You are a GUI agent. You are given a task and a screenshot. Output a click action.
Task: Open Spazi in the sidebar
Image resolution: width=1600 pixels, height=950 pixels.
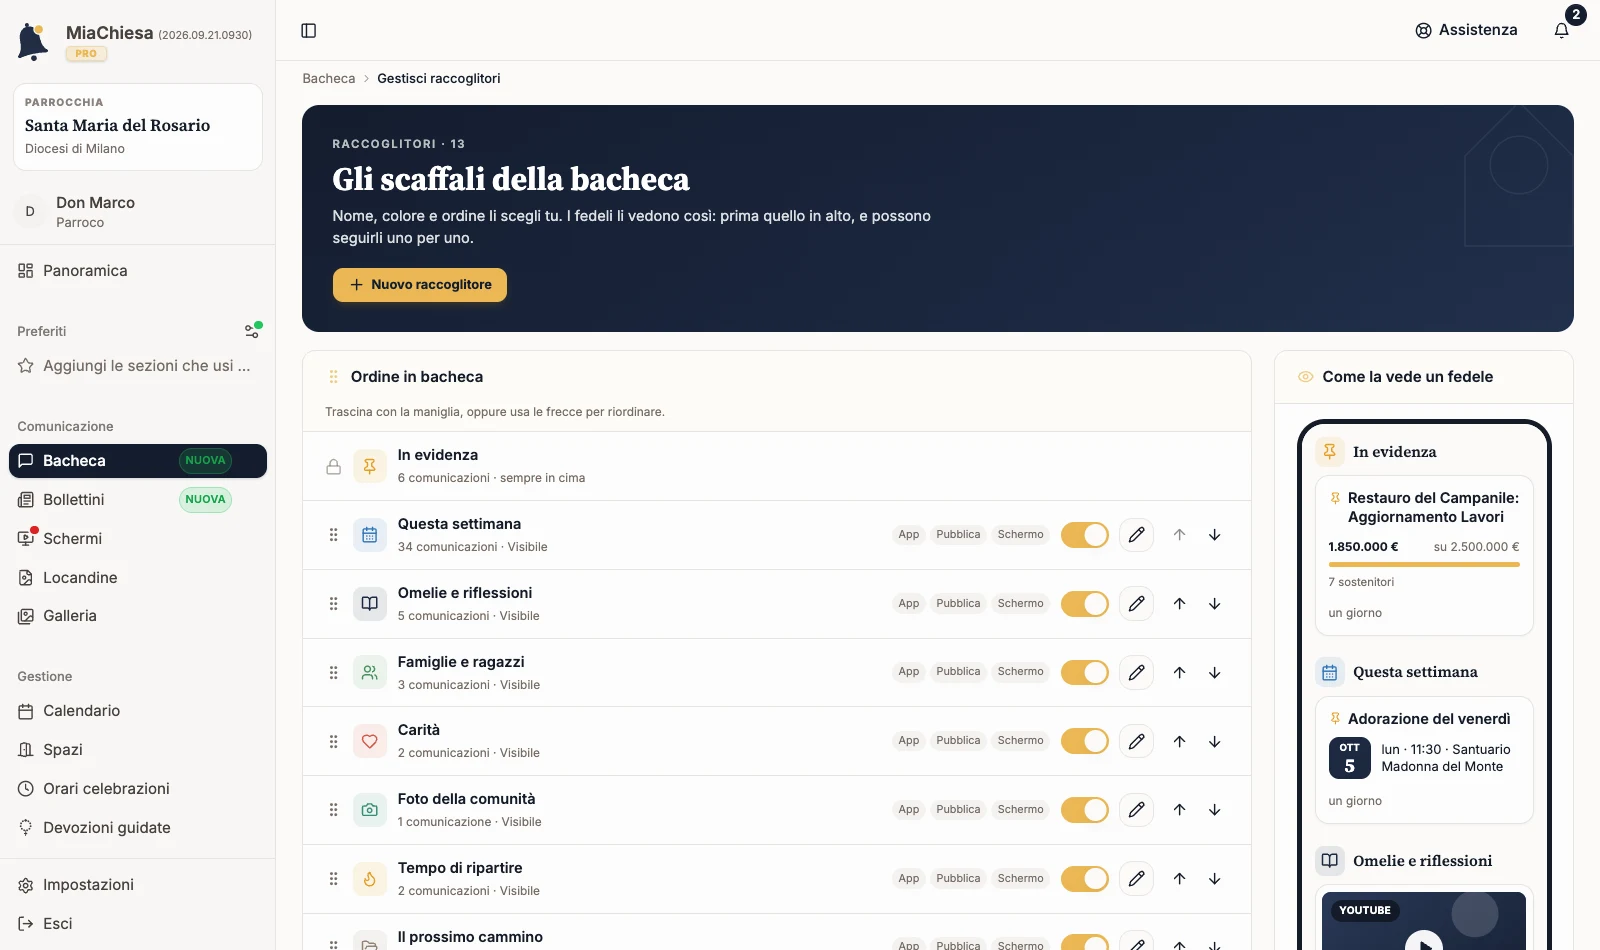coord(138,750)
